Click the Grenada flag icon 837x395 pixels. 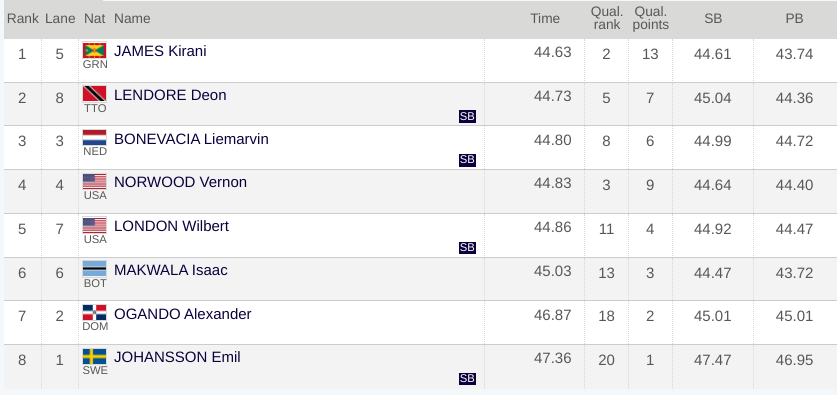[94, 51]
